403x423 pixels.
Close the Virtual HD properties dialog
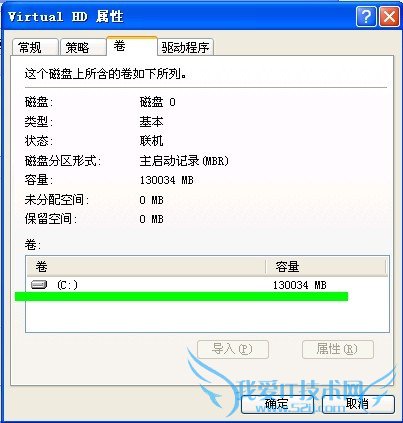point(389,16)
